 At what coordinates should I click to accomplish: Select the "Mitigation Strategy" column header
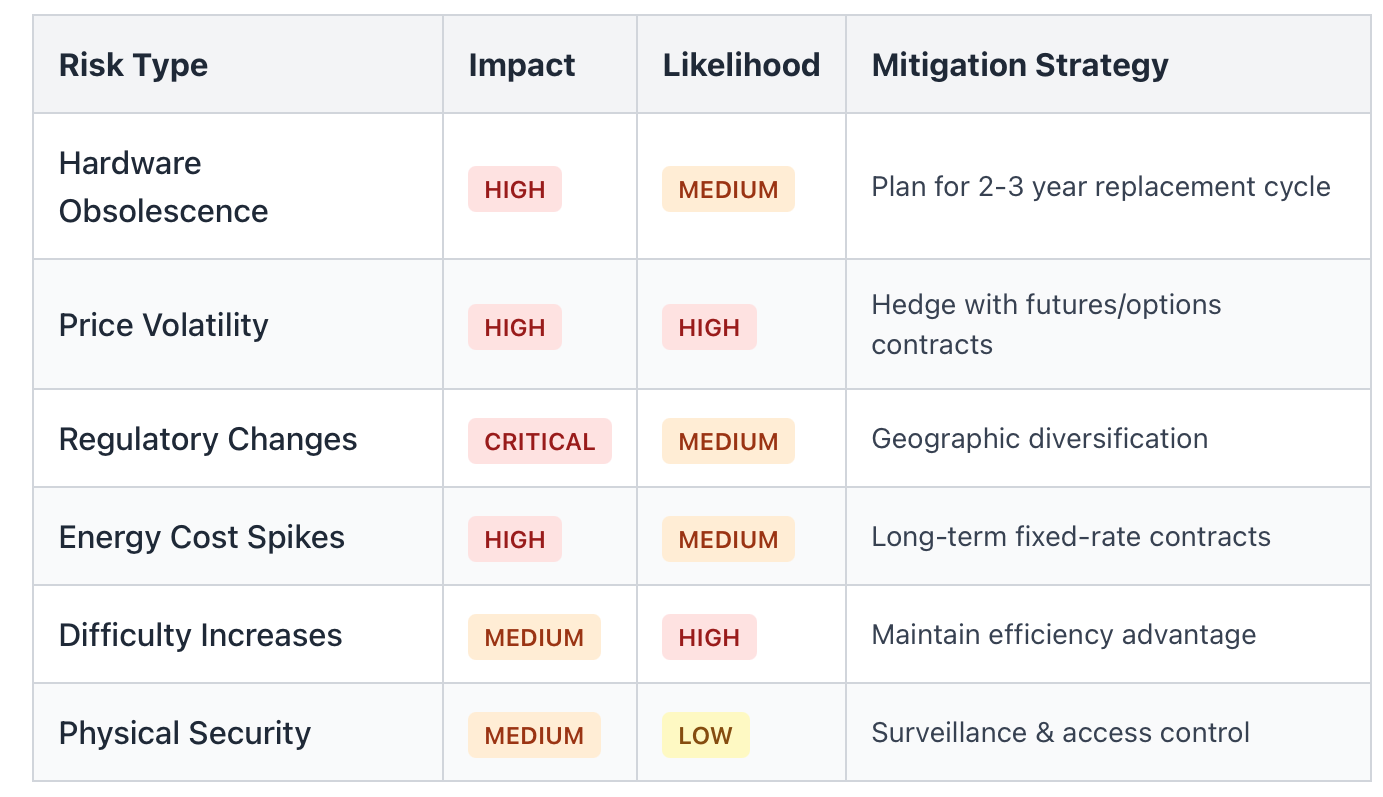coord(1019,66)
